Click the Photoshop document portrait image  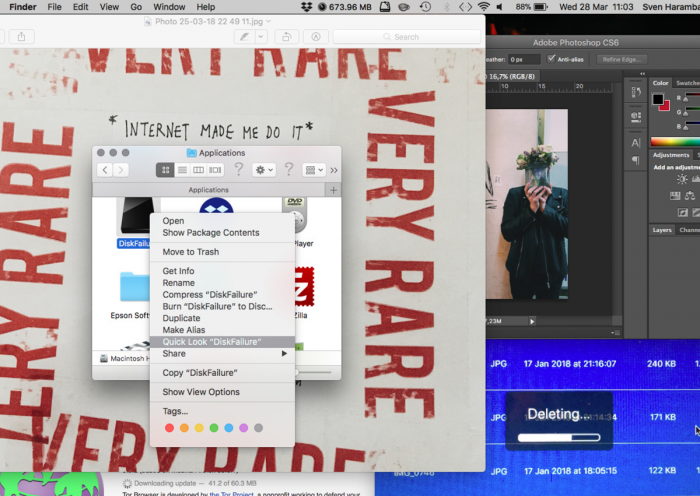coord(527,204)
